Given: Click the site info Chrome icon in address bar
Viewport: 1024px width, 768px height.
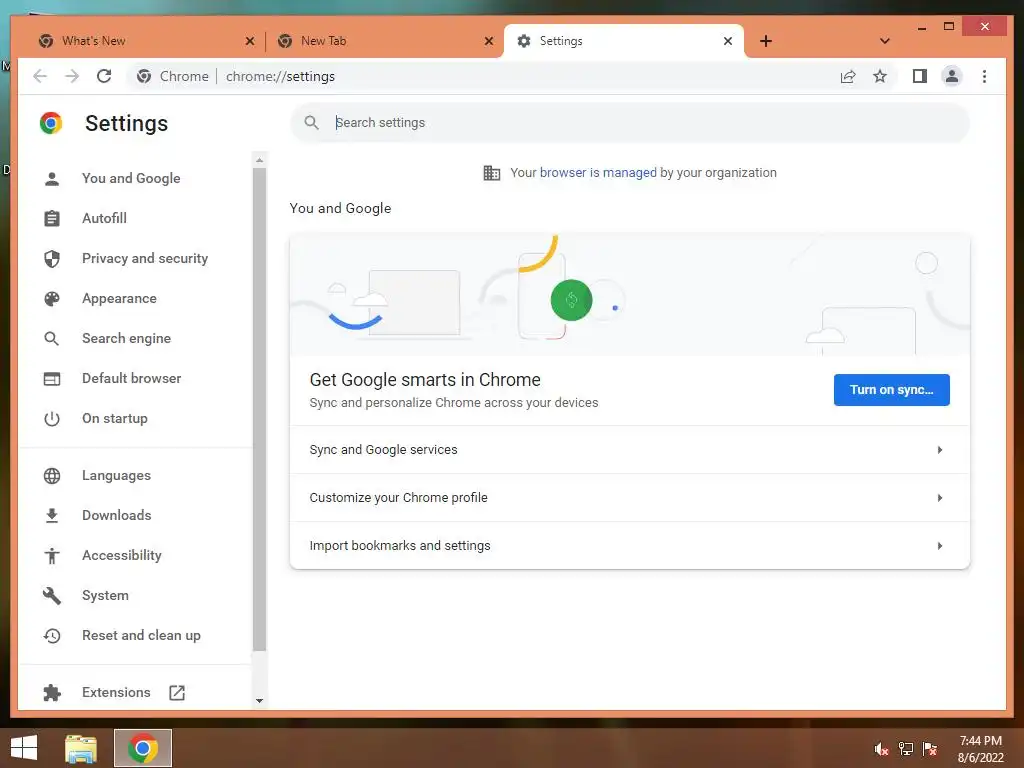Looking at the screenshot, I should pos(144,76).
